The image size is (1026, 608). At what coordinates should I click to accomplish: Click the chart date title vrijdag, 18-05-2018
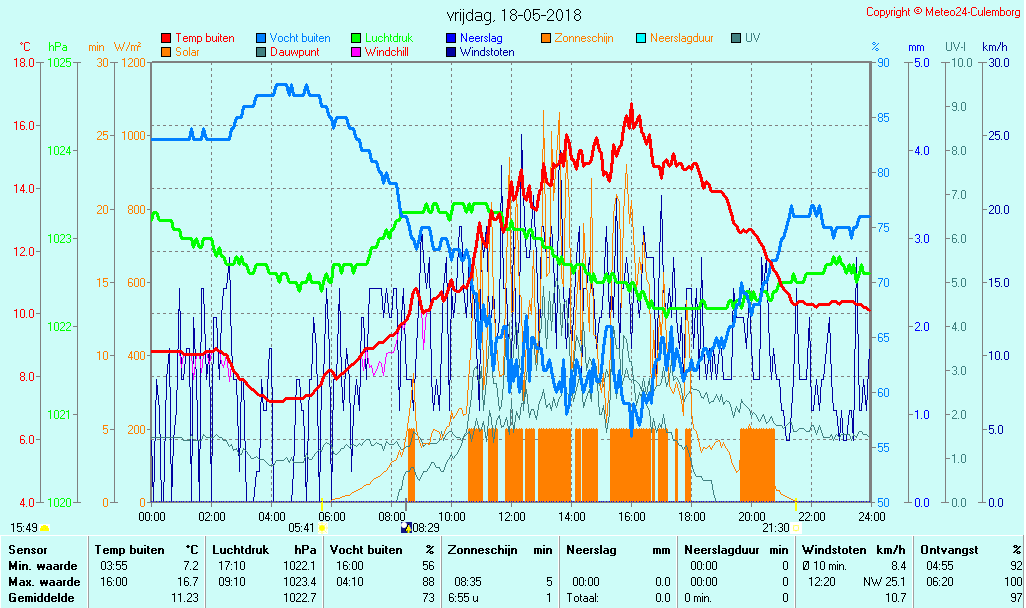[513, 16]
